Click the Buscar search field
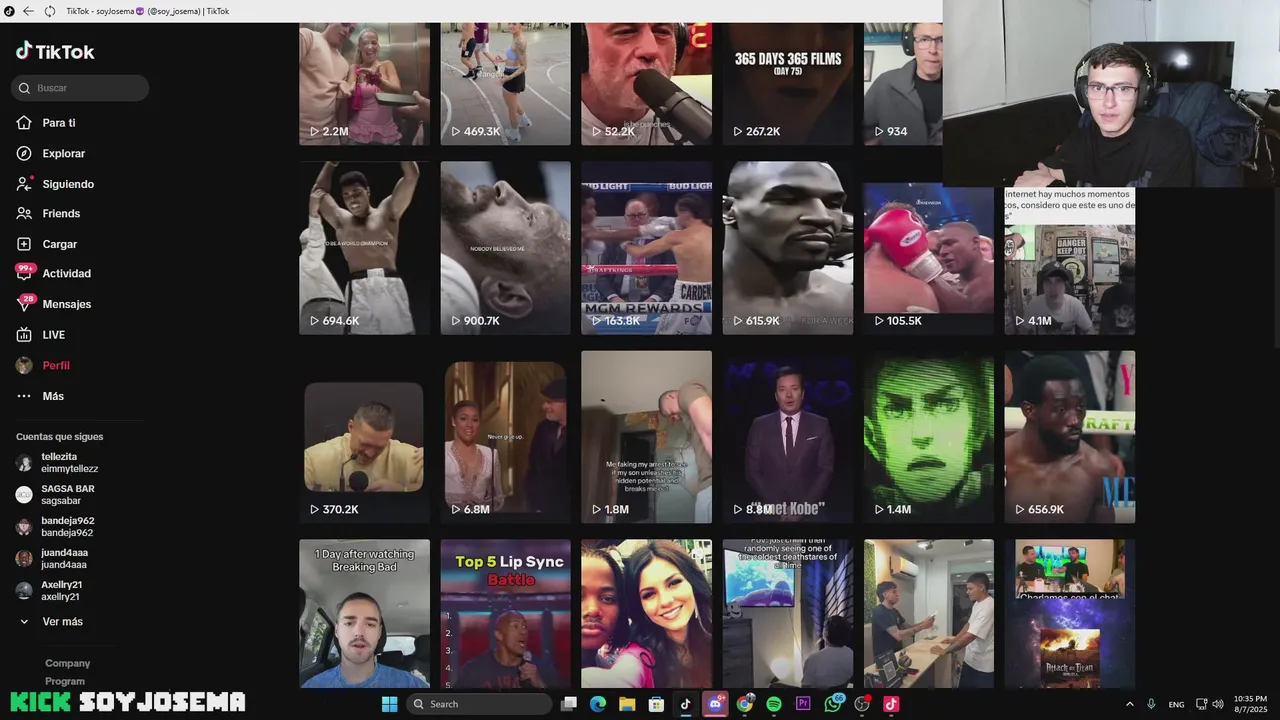The image size is (1280, 720). coord(80,88)
